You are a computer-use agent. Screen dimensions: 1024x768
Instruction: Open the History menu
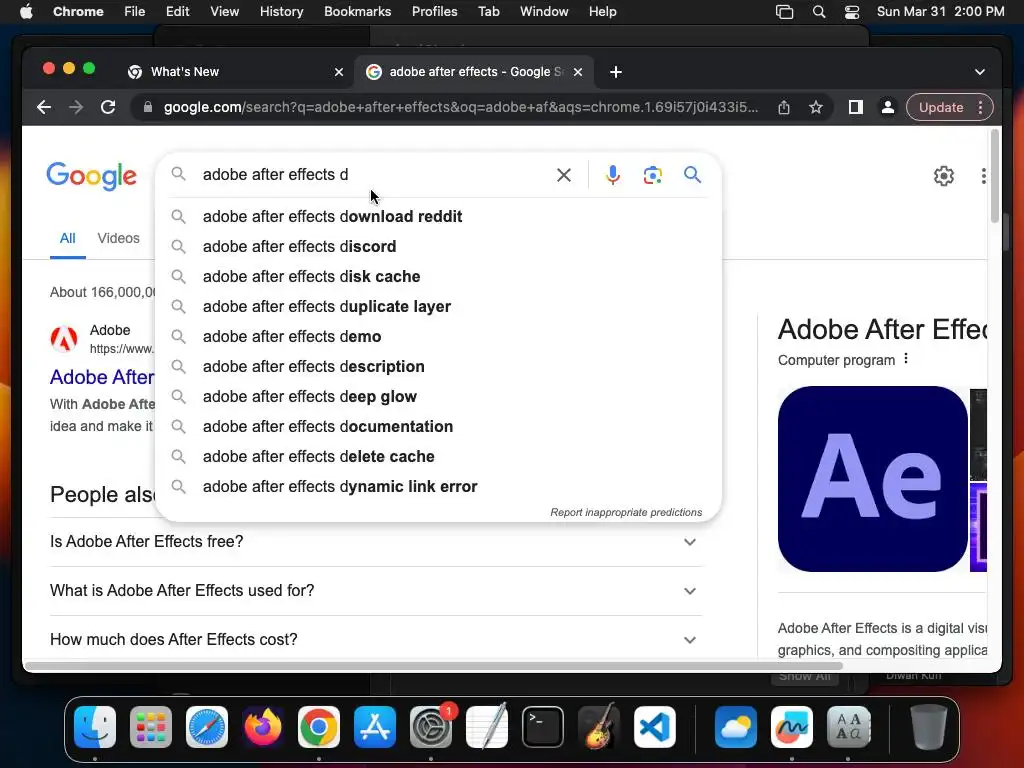(x=281, y=12)
